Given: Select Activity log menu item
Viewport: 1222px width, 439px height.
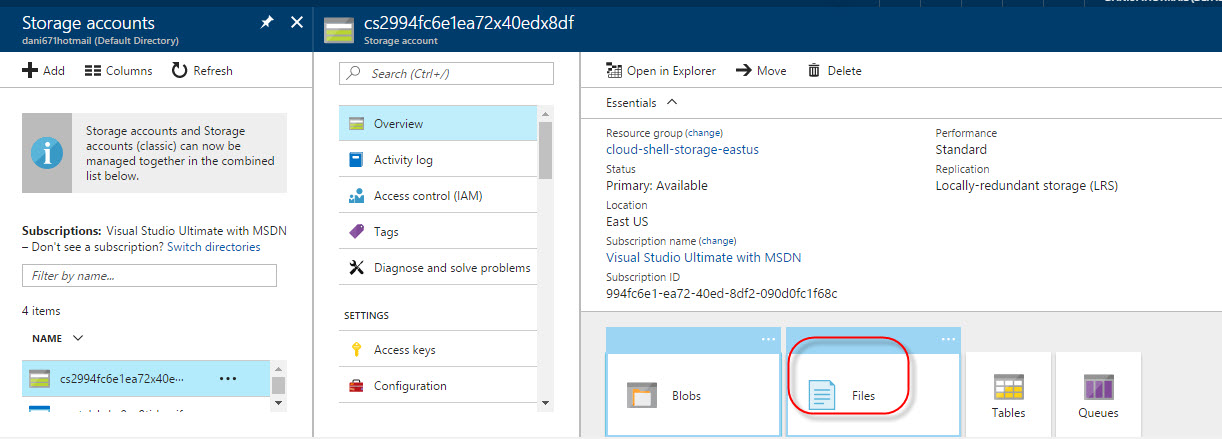Looking at the screenshot, I should tap(403, 160).
